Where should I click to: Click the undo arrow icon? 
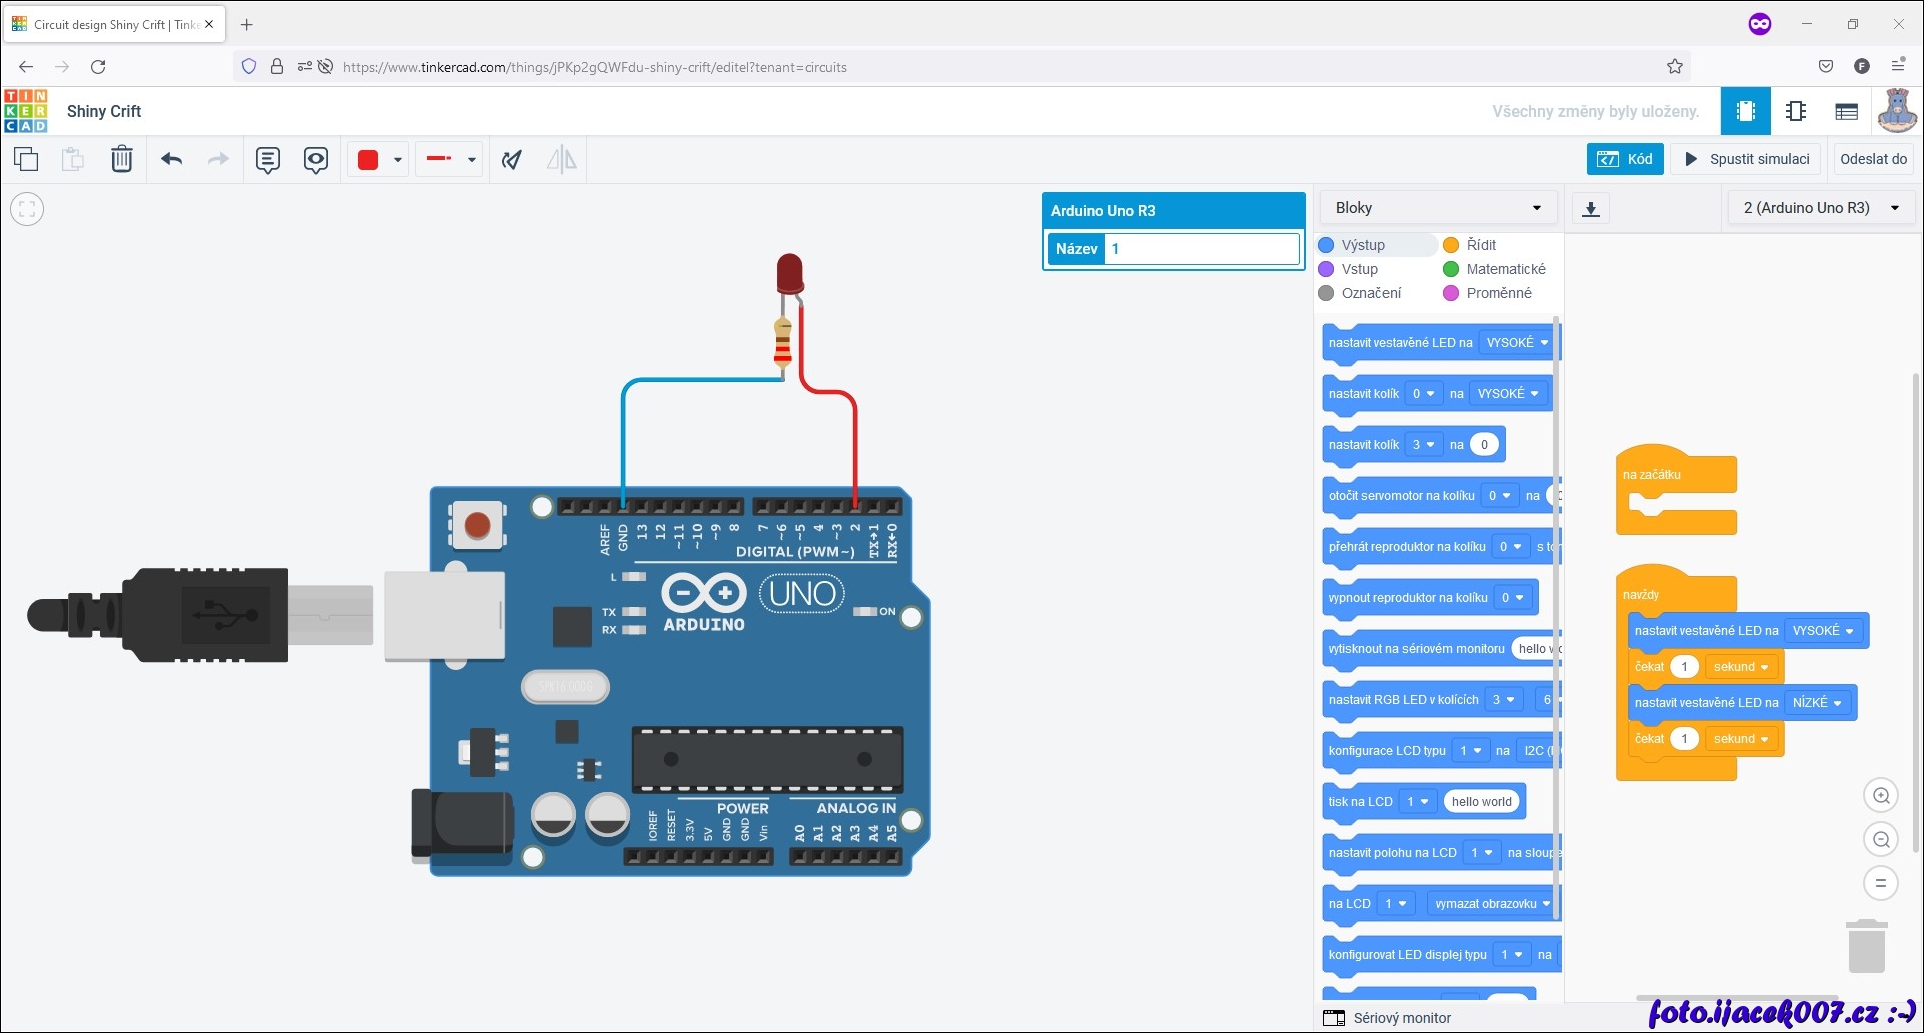[172, 159]
